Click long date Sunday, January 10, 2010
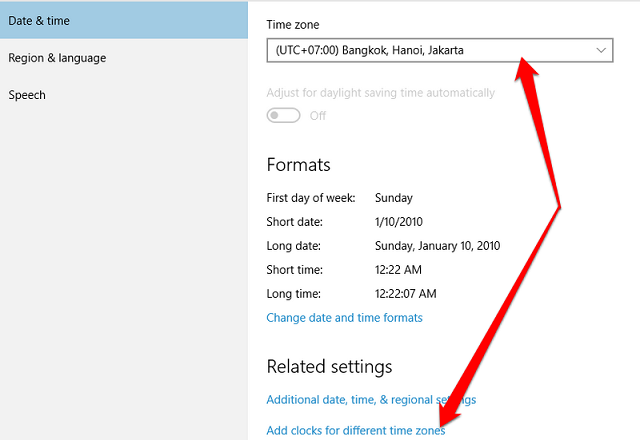The image size is (640, 440). tap(437, 246)
